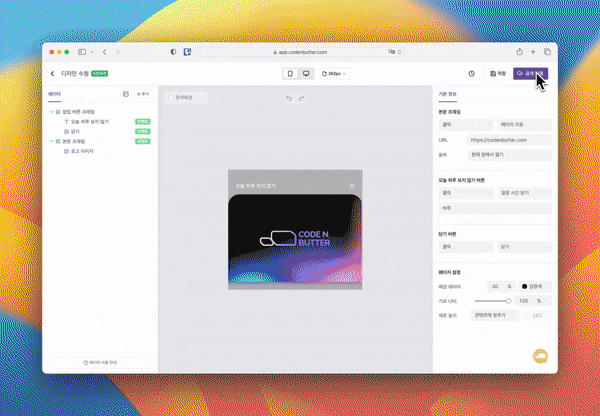Image resolution: width=600 pixels, height=416 pixels.
Task: Click the CODE N BUTTER banner image on canvas
Action: (x=295, y=238)
